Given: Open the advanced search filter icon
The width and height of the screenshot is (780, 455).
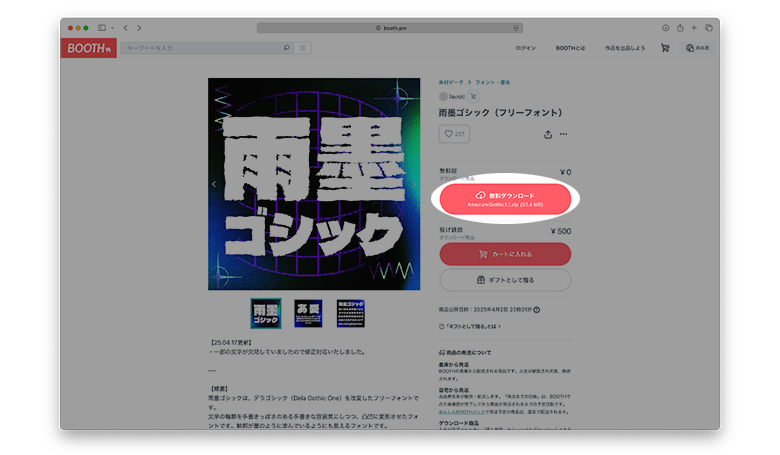Looking at the screenshot, I should [x=302, y=48].
